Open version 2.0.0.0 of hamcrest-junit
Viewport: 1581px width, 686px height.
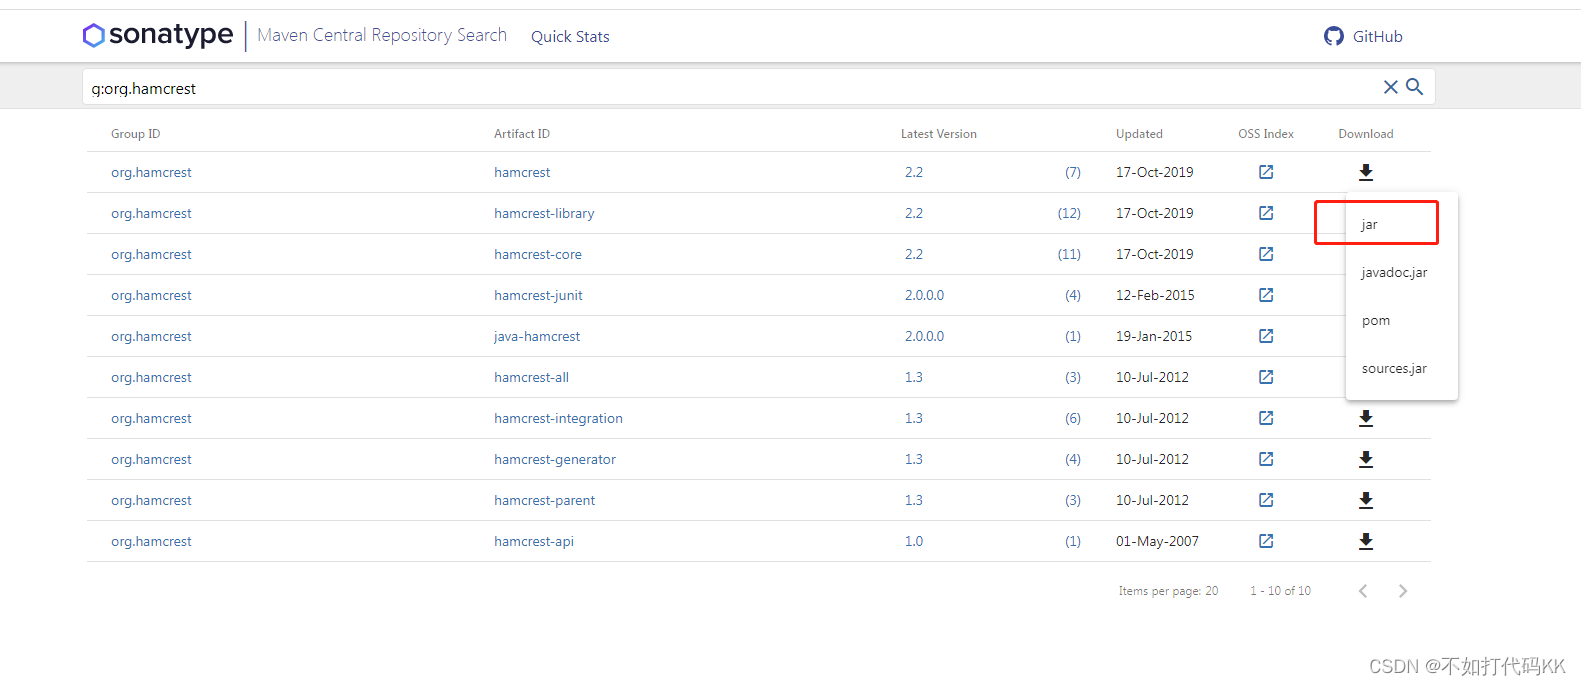tap(924, 295)
